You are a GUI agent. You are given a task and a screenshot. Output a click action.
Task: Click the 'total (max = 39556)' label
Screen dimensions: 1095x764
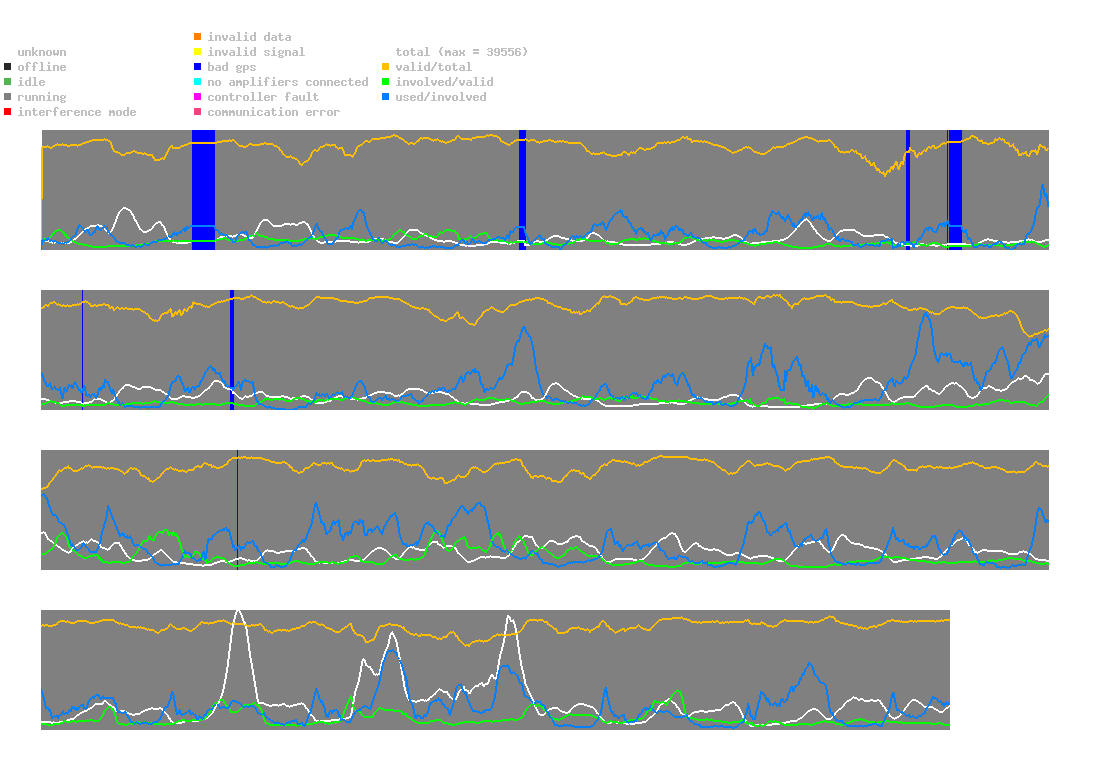pyautogui.click(x=462, y=52)
